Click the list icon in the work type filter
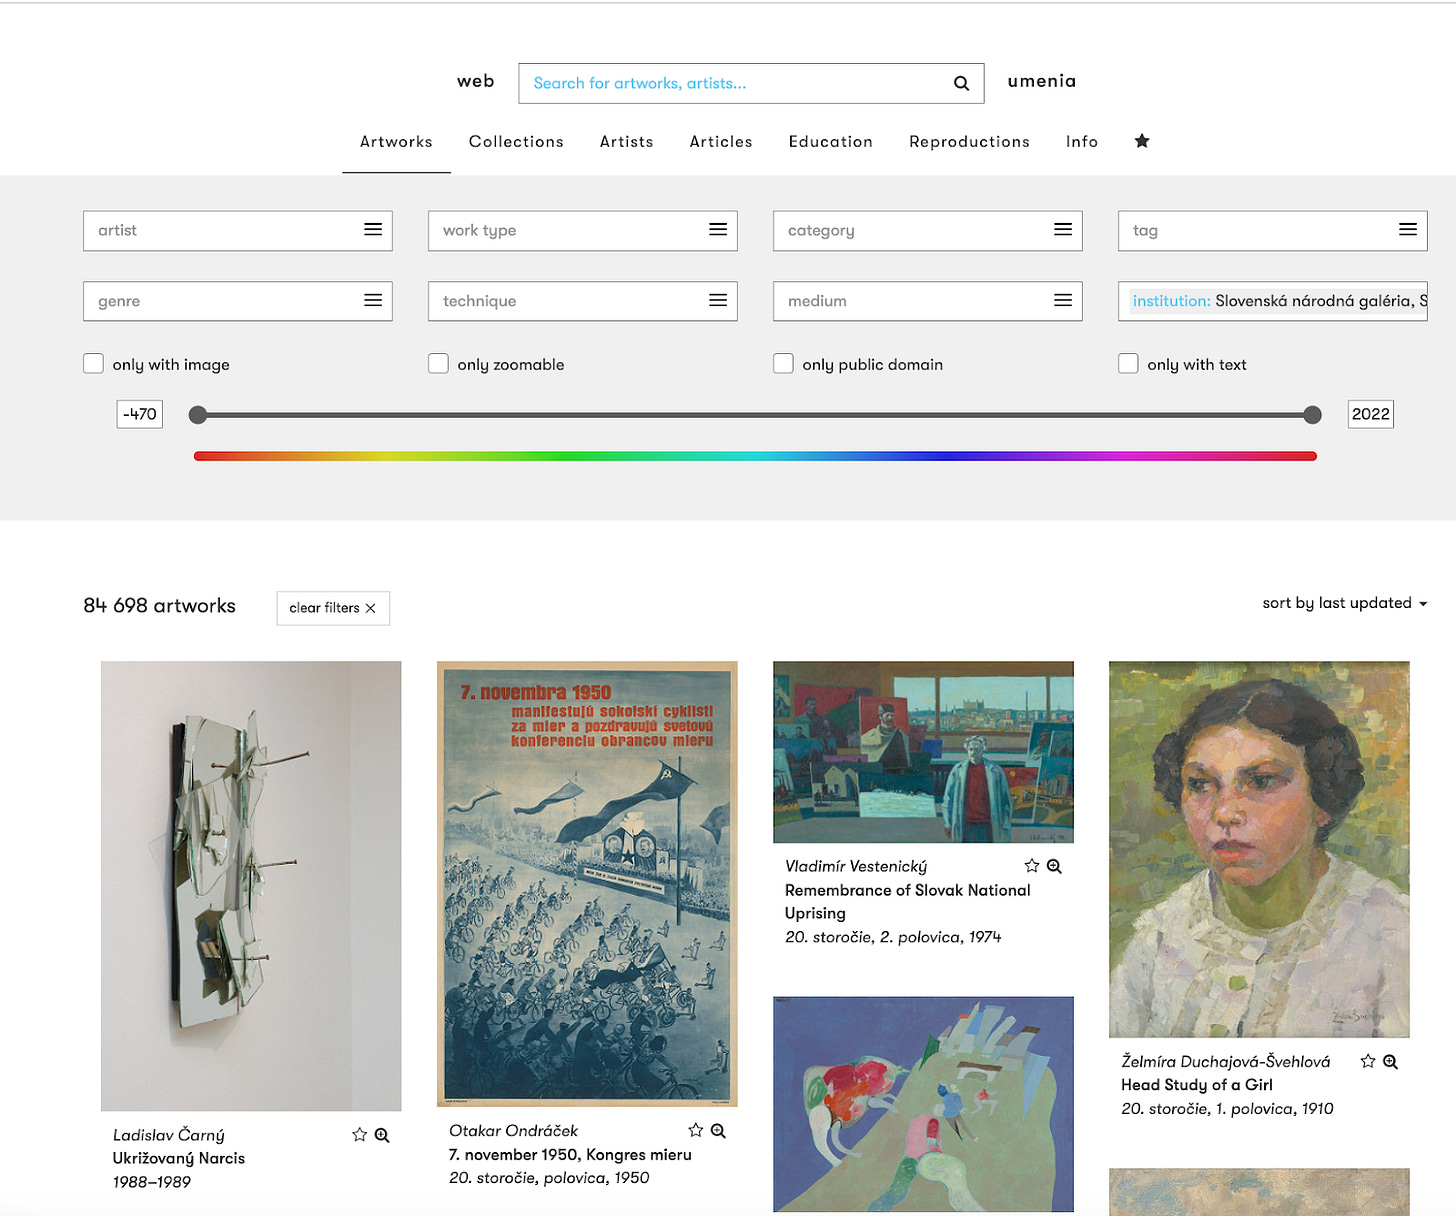Image resolution: width=1456 pixels, height=1216 pixels. tap(718, 230)
